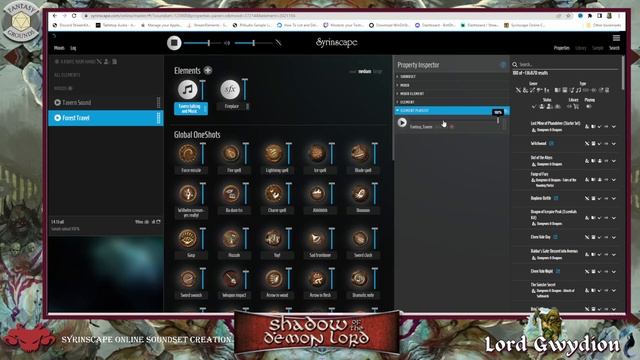Click the Property Inspector help icon

(503, 65)
